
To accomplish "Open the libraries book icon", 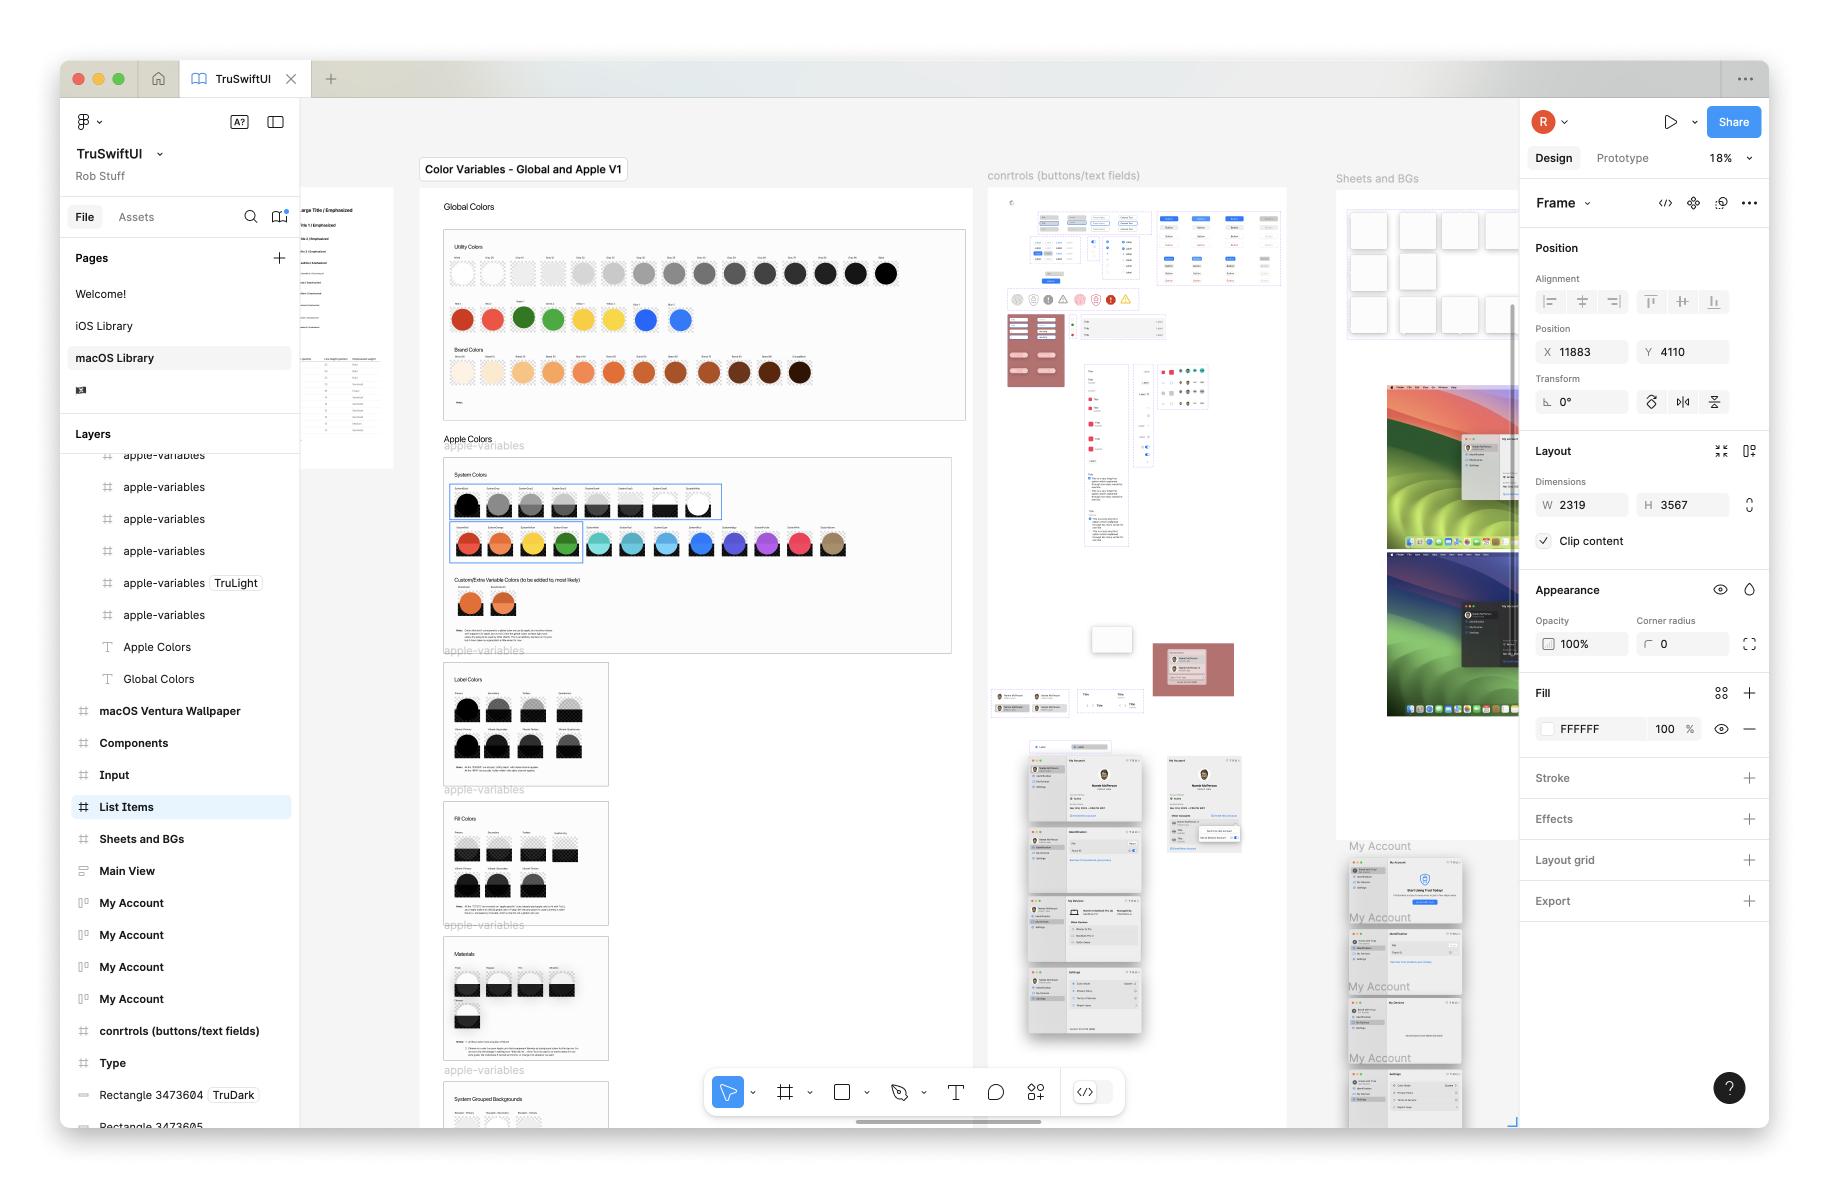I will pos(280,217).
